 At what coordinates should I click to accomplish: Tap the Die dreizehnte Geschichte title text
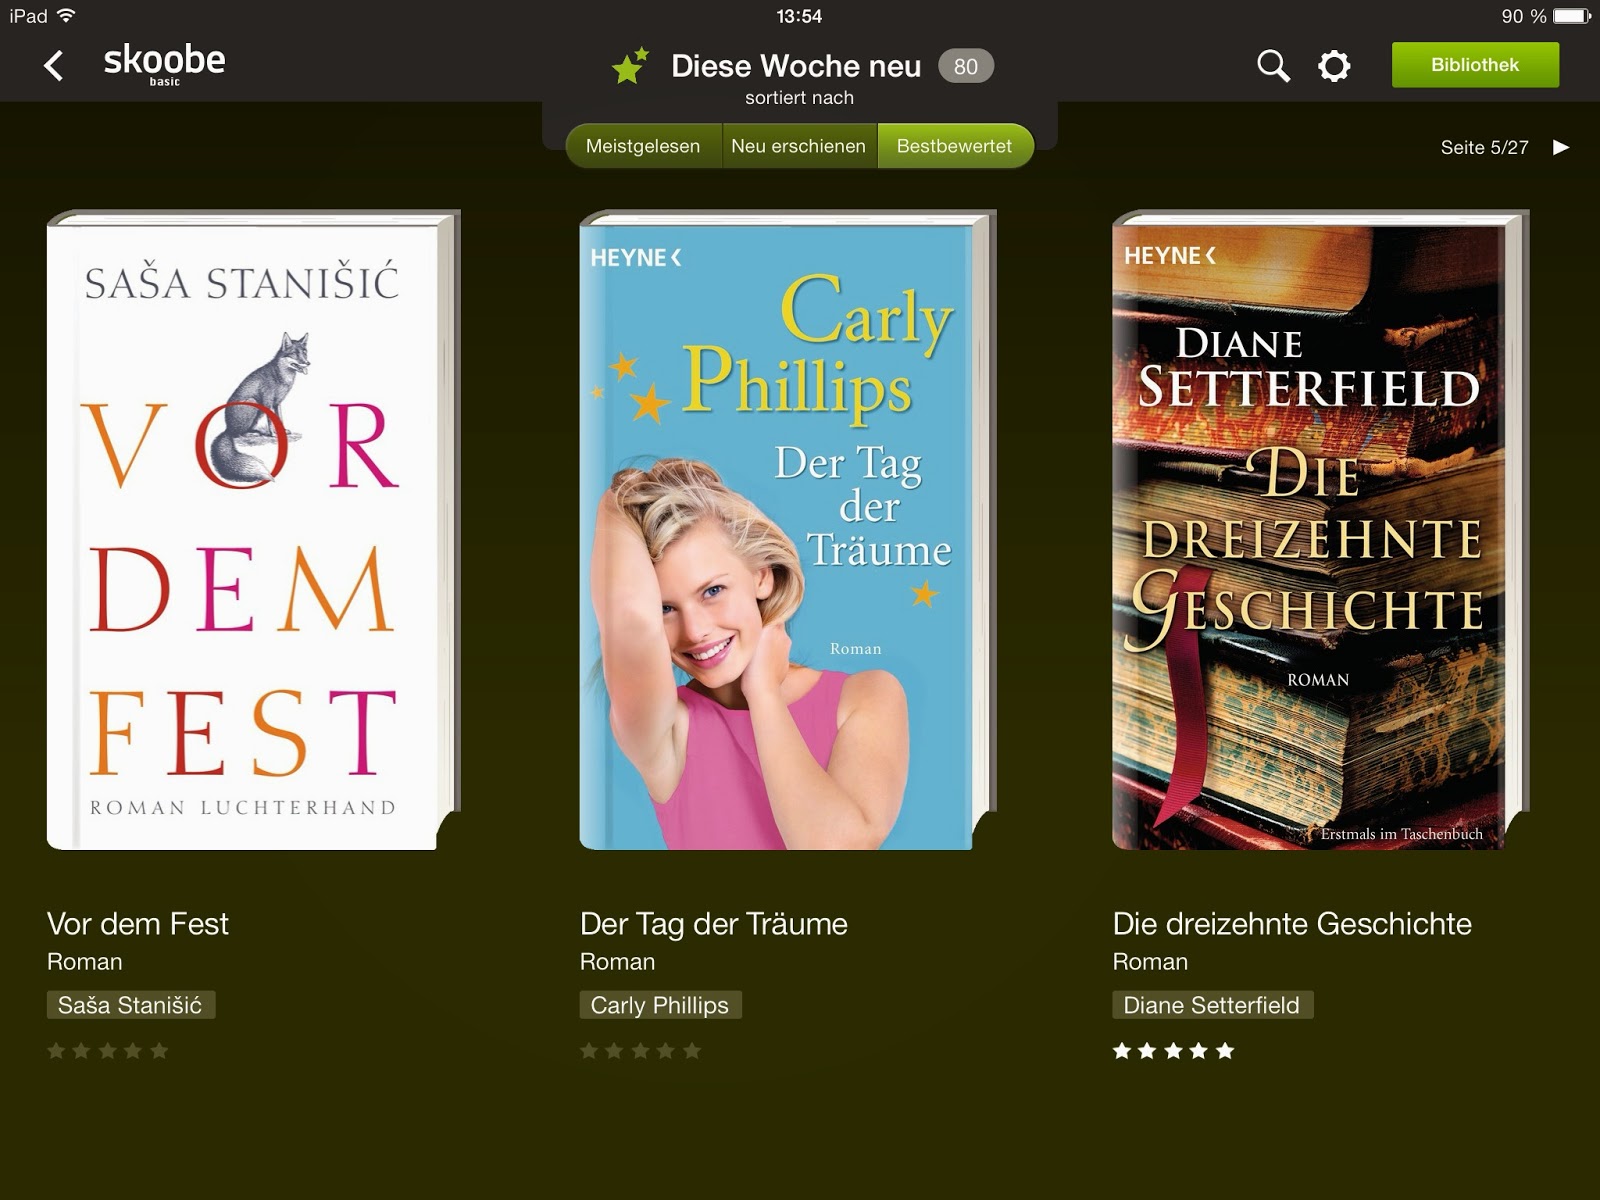pos(1292,923)
